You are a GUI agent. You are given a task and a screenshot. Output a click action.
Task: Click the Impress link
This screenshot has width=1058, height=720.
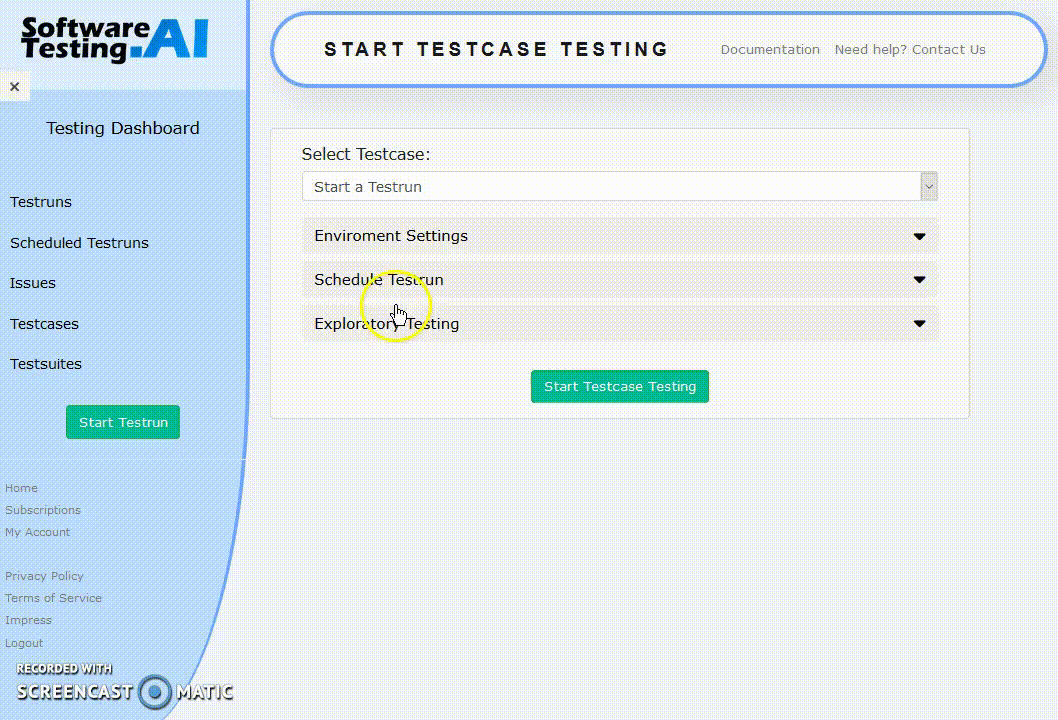tap(28, 620)
